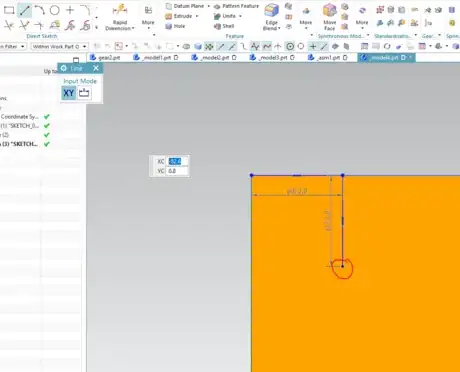Click the Edge Blend icon
Viewport: 460px width, 372px height.
point(271,11)
